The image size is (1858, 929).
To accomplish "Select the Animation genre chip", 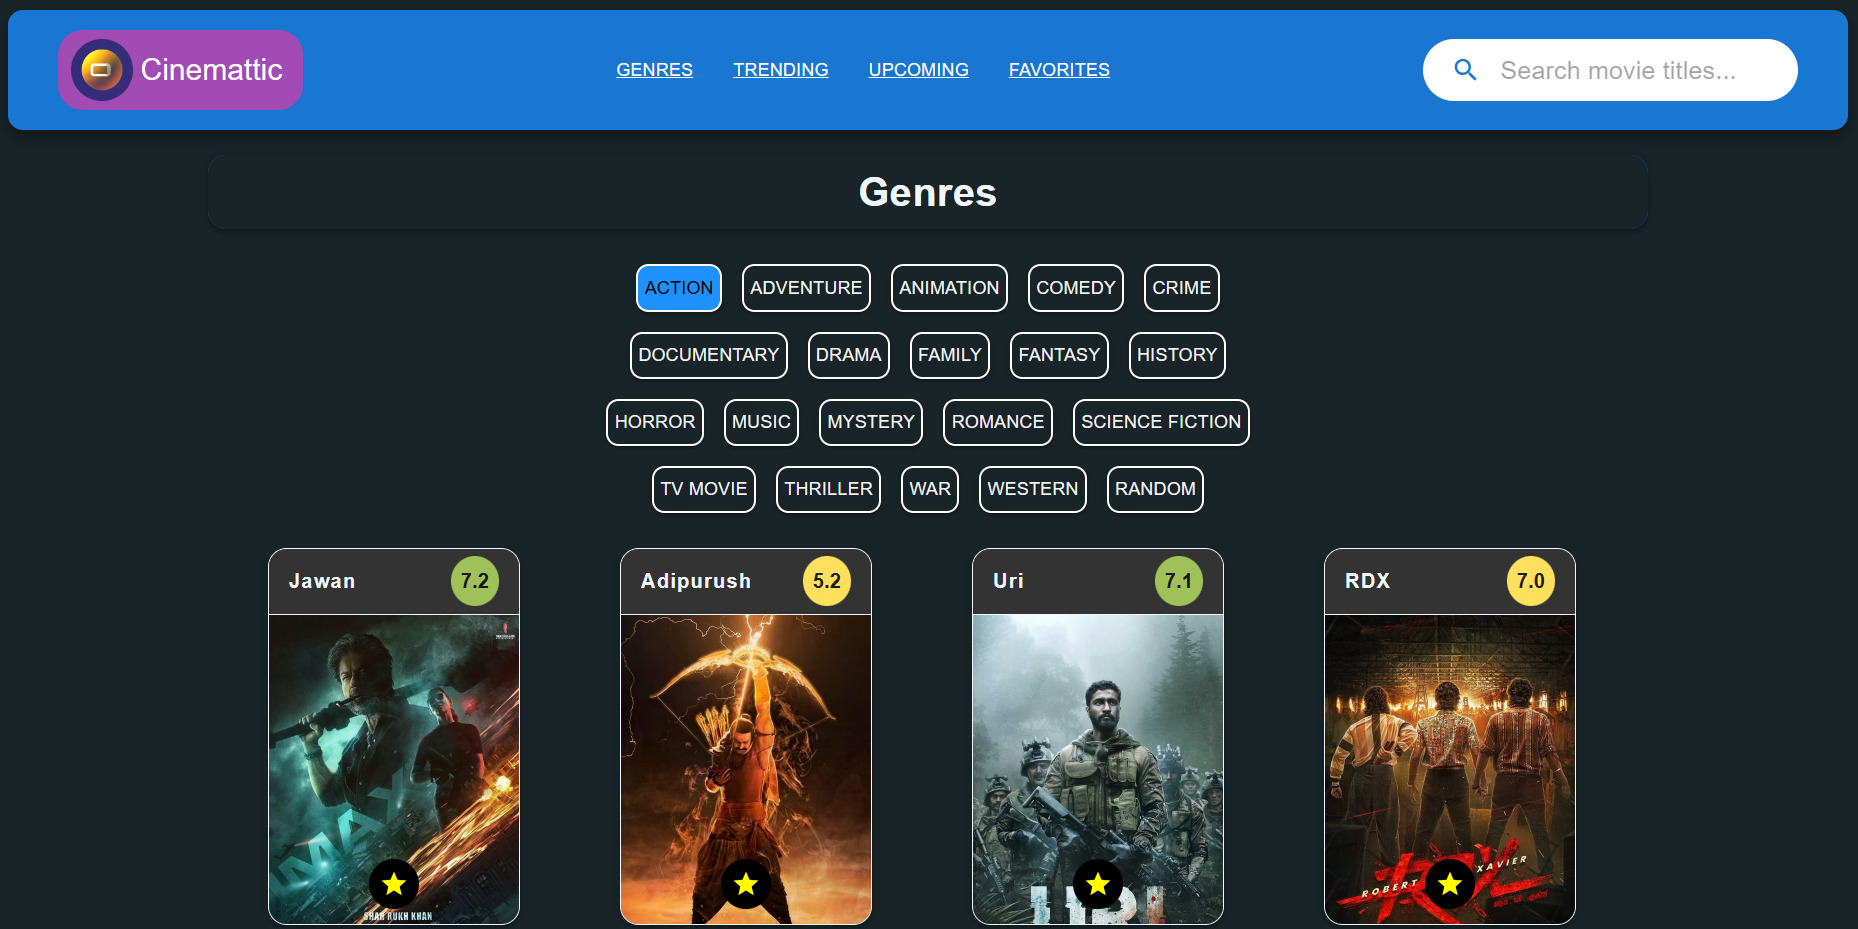I will [x=949, y=288].
